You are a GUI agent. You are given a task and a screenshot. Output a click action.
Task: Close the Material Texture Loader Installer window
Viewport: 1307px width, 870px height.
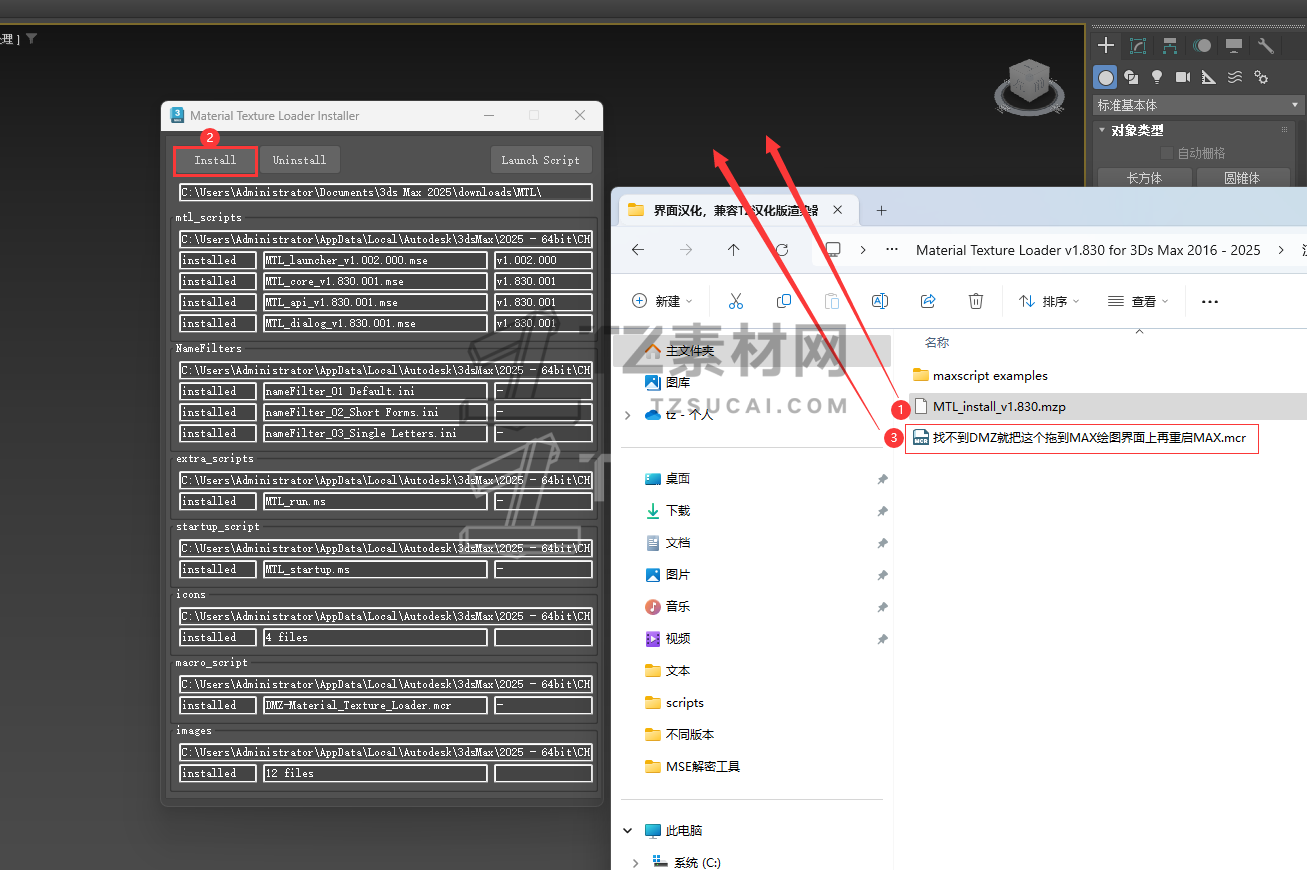point(580,115)
